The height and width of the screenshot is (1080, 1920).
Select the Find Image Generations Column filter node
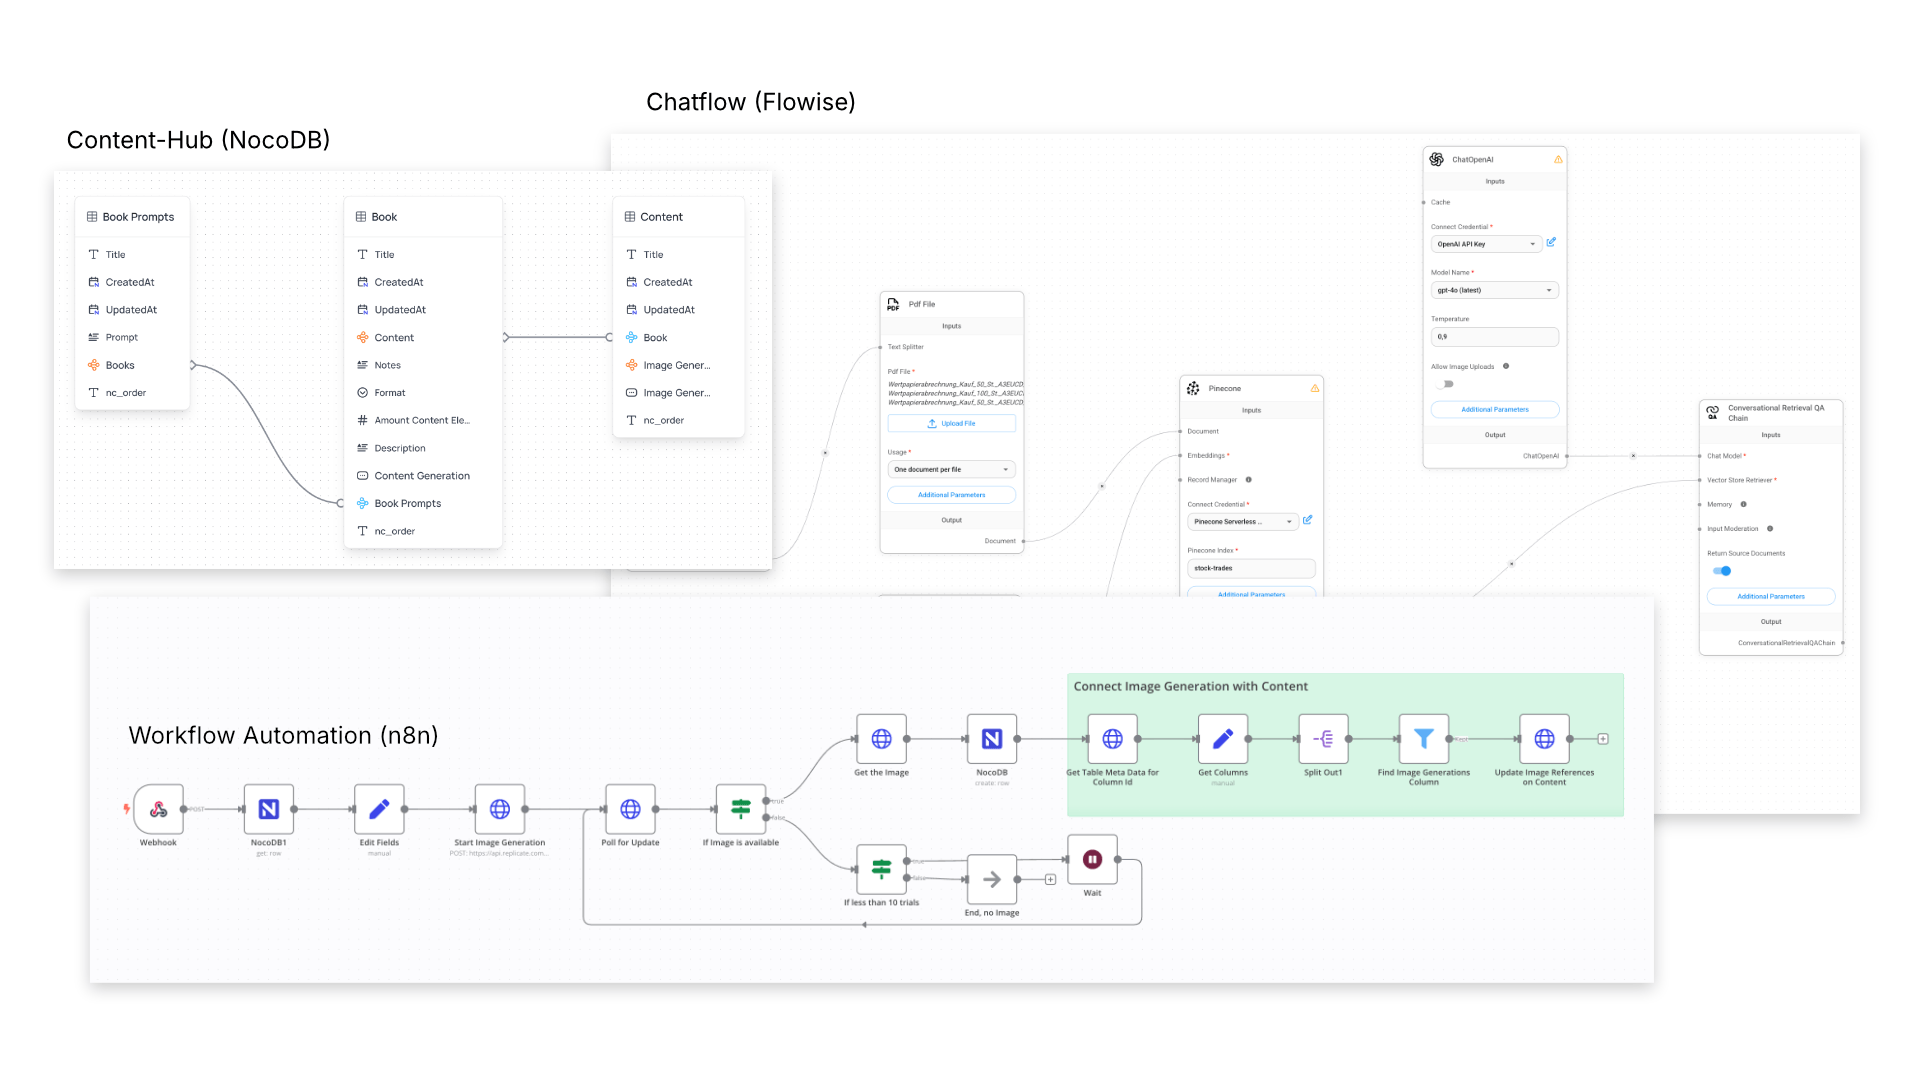tap(1424, 739)
